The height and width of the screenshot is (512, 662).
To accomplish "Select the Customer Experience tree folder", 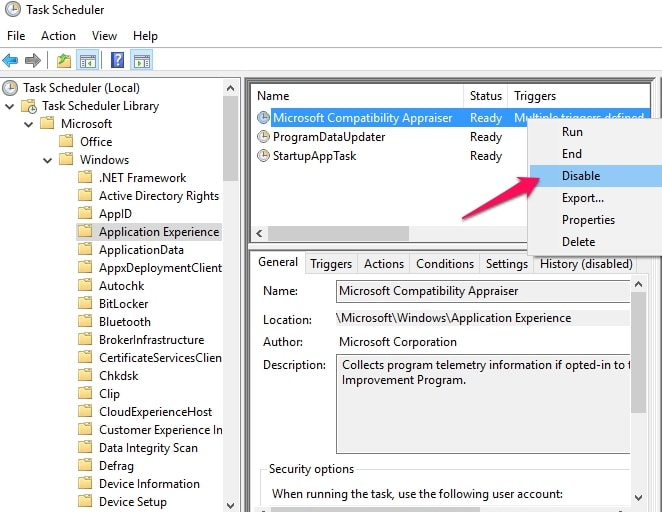I will 151,430.
